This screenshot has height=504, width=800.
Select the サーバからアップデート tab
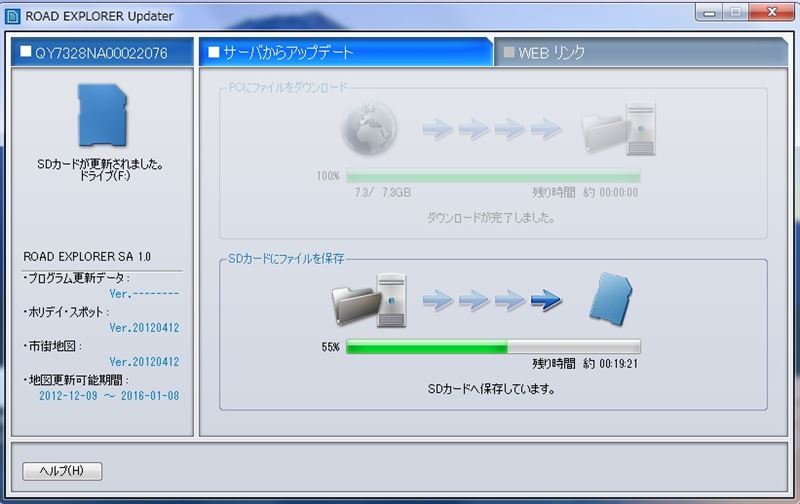[x=346, y=52]
